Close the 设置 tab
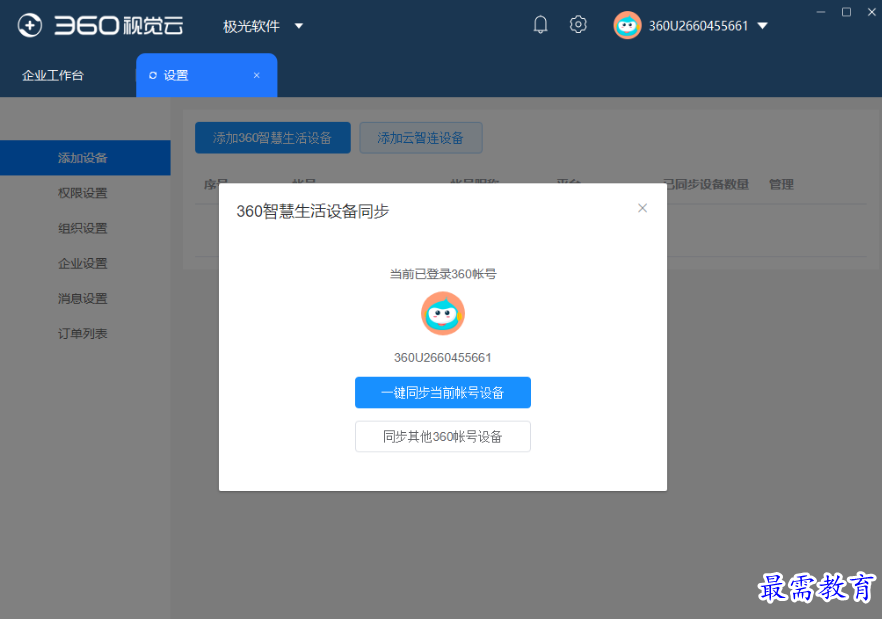Image resolution: width=882 pixels, height=619 pixels. click(x=256, y=75)
